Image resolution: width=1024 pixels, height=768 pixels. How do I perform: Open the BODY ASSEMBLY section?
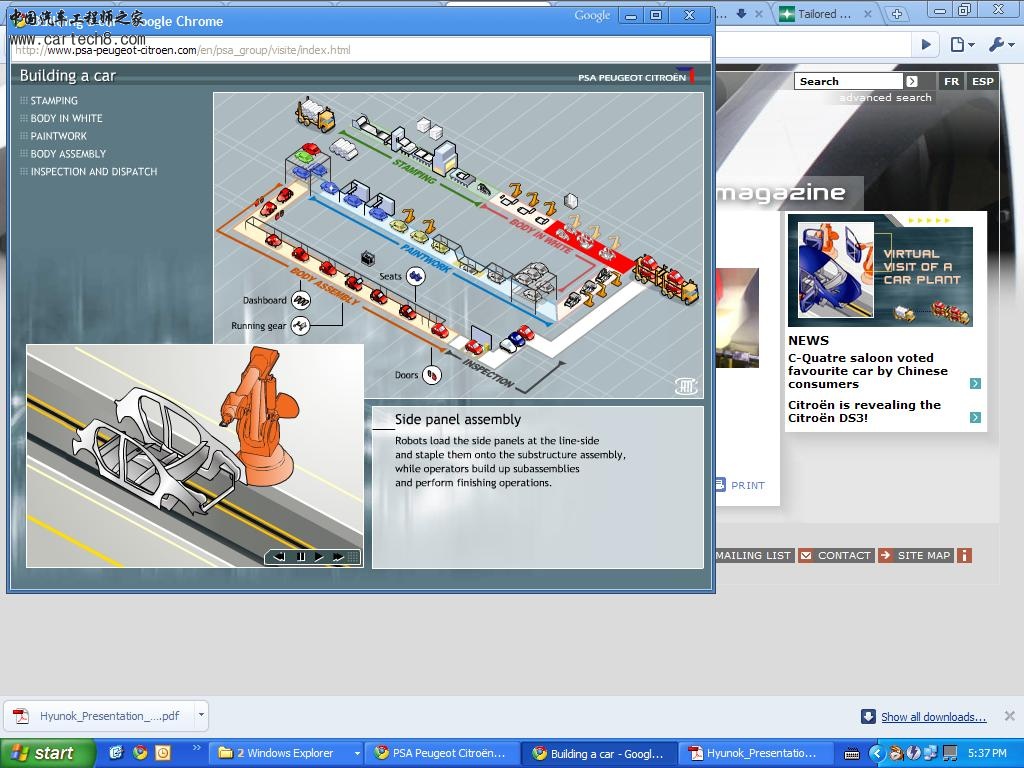(68, 153)
